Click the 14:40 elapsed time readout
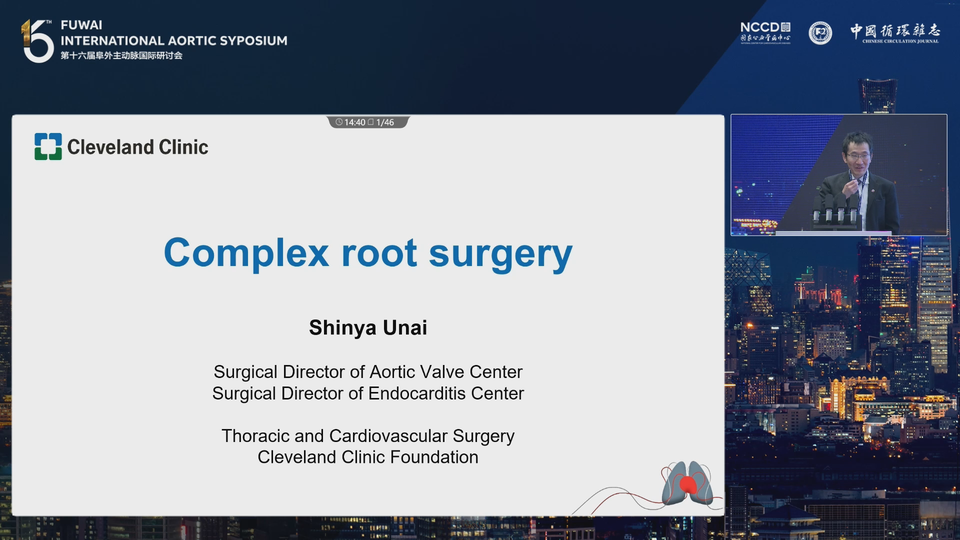The height and width of the screenshot is (540, 960). (355, 122)
